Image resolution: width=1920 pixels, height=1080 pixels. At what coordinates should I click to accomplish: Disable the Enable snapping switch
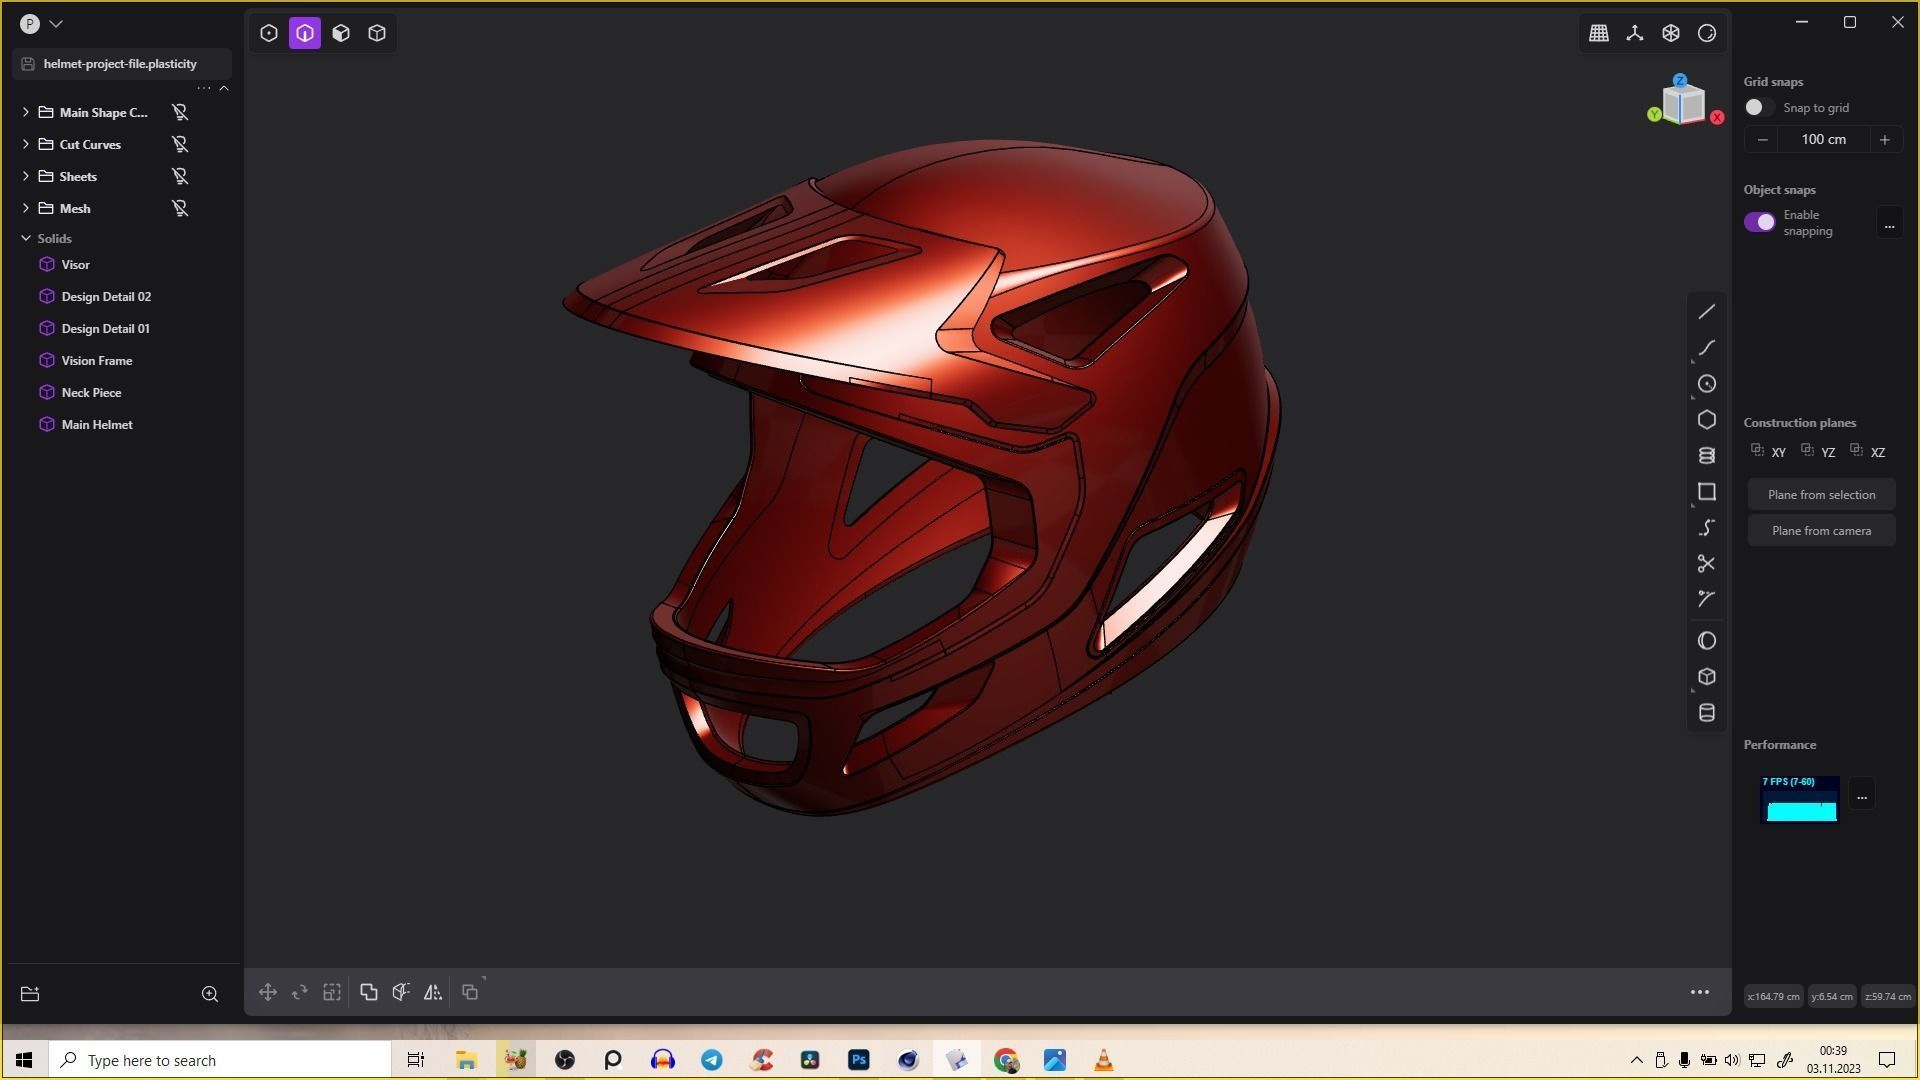[x=1760, y=221]
